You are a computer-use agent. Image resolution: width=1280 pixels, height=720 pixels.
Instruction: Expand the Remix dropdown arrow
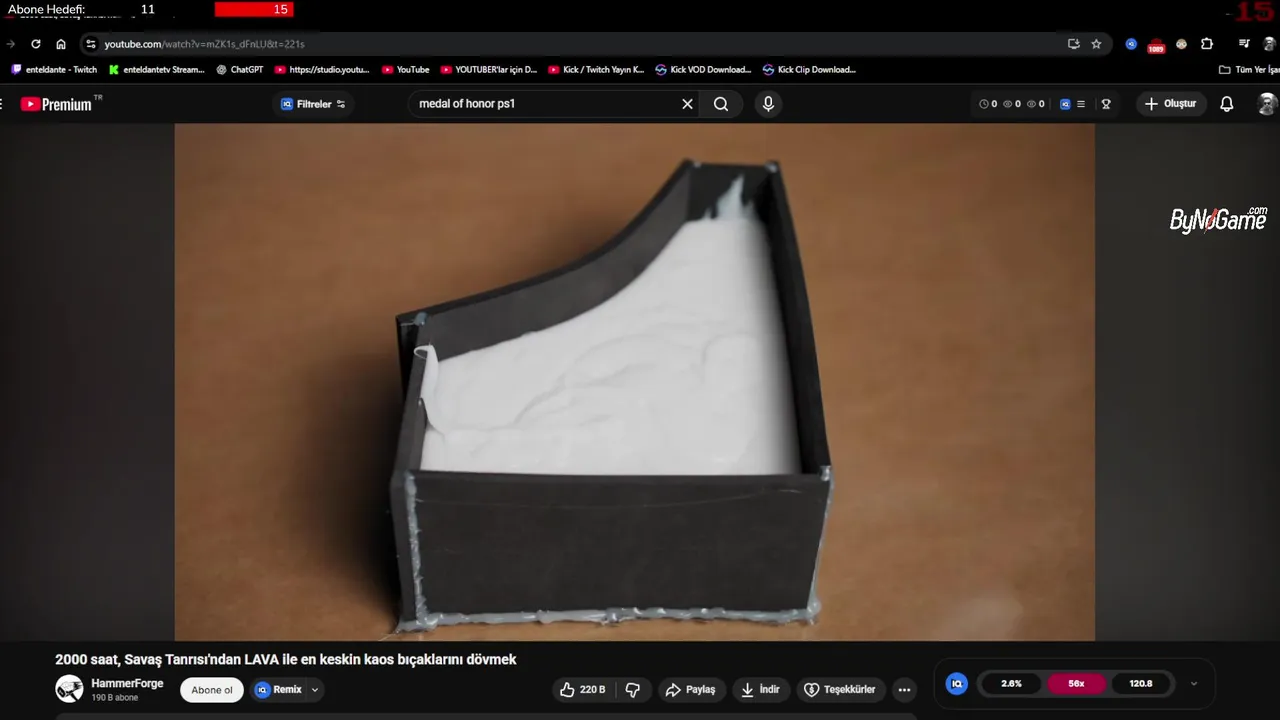tap(315, 690)
